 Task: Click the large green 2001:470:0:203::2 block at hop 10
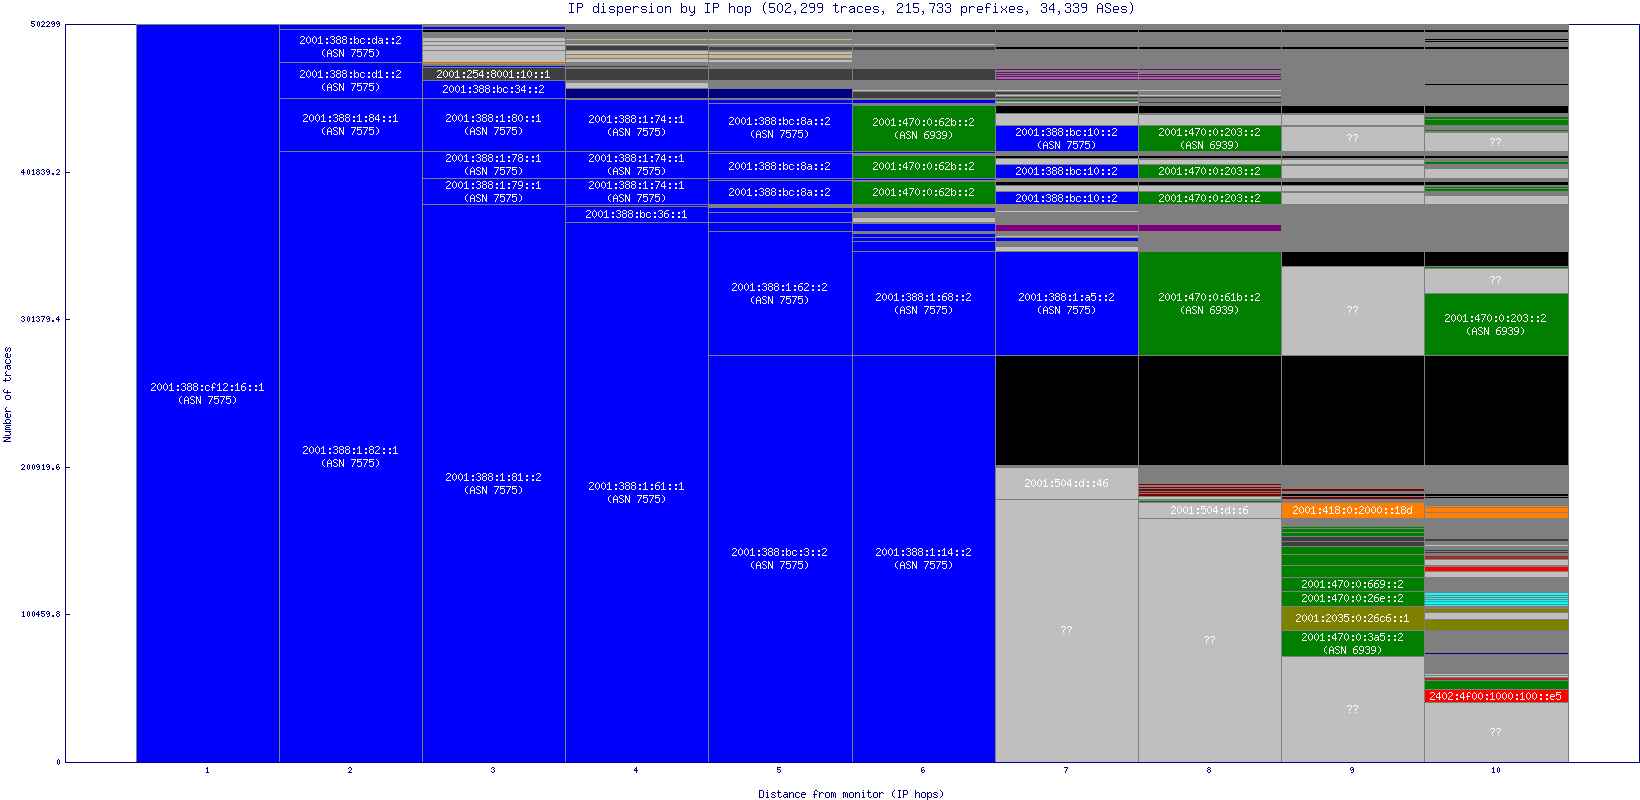click(x=1496, y=324)
